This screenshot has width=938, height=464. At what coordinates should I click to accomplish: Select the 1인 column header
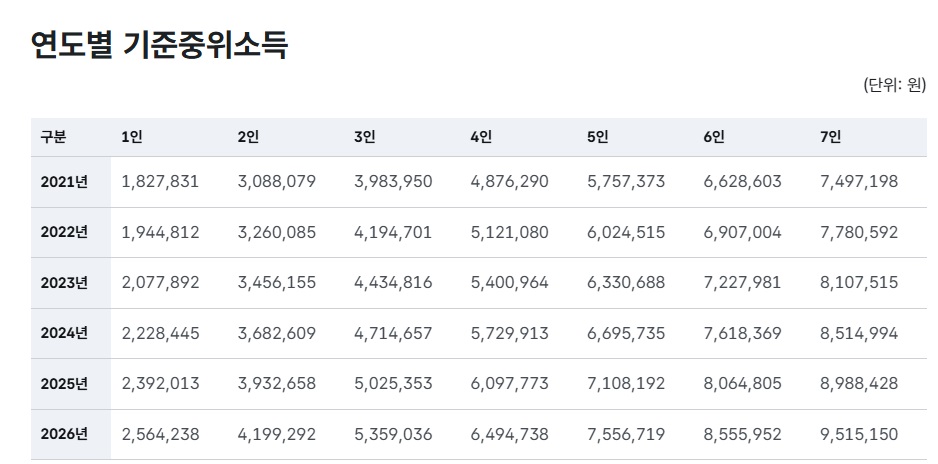tap(131, 137)
